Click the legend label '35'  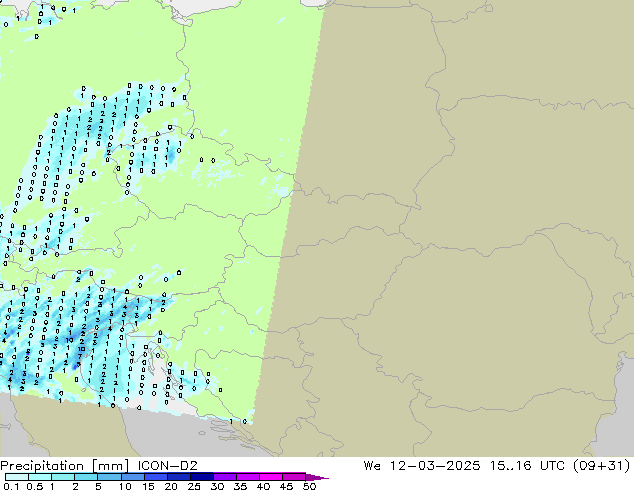click(x=240, y=486)
